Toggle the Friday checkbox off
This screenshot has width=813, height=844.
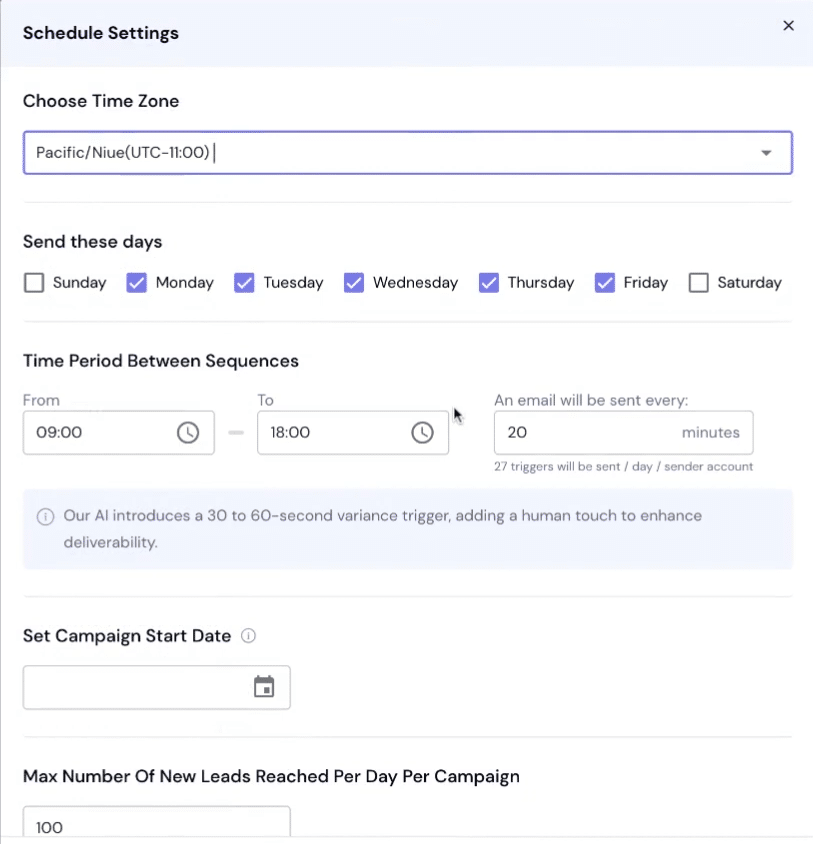tap(605, 283)
